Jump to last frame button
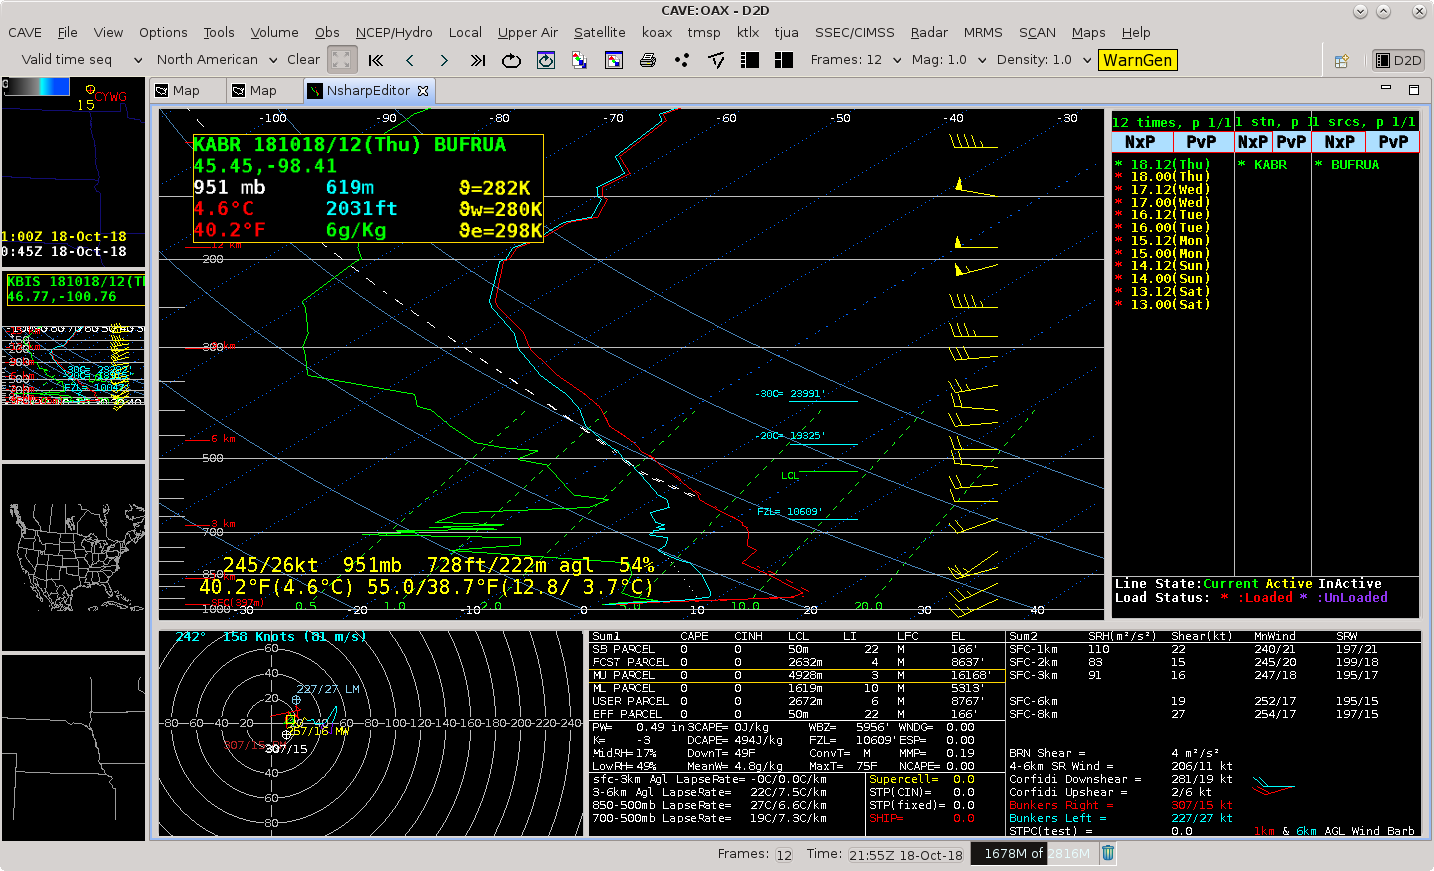The height and width of the screenshot is (871, 1434). coord(478,60)
